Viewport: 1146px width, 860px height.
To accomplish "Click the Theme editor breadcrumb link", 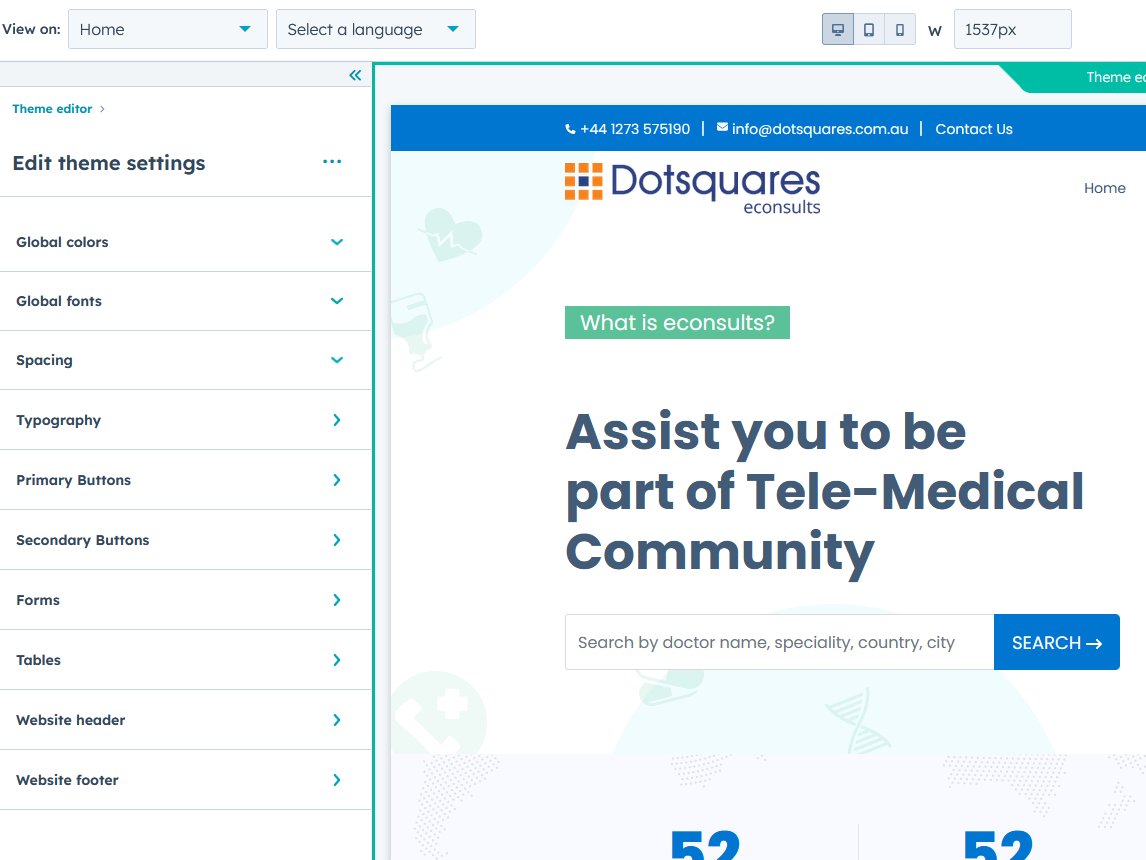I will pyautogui.click(x=52, y=109).
